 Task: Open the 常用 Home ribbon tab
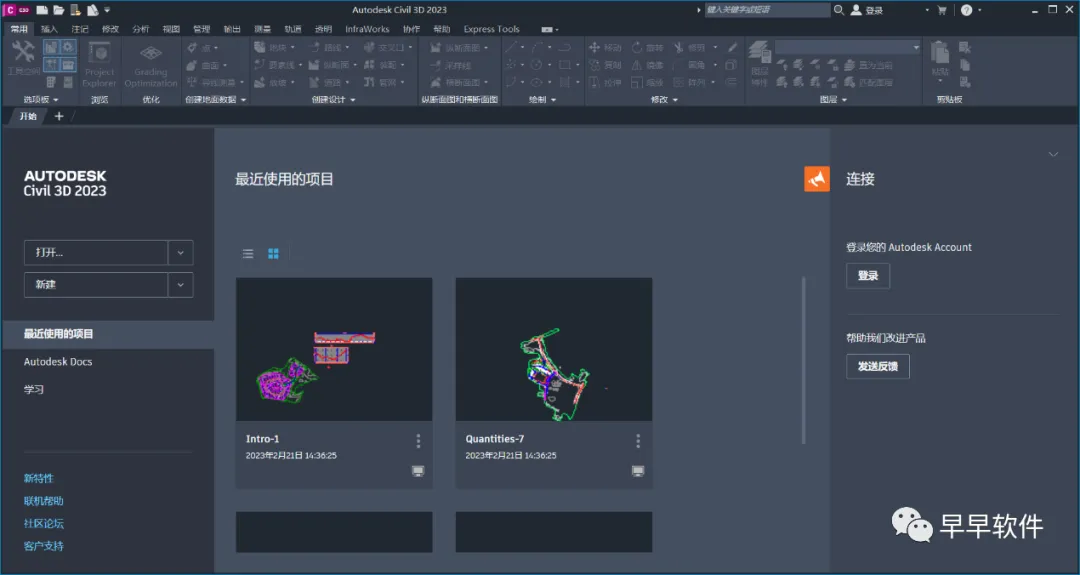click(19, 29)
